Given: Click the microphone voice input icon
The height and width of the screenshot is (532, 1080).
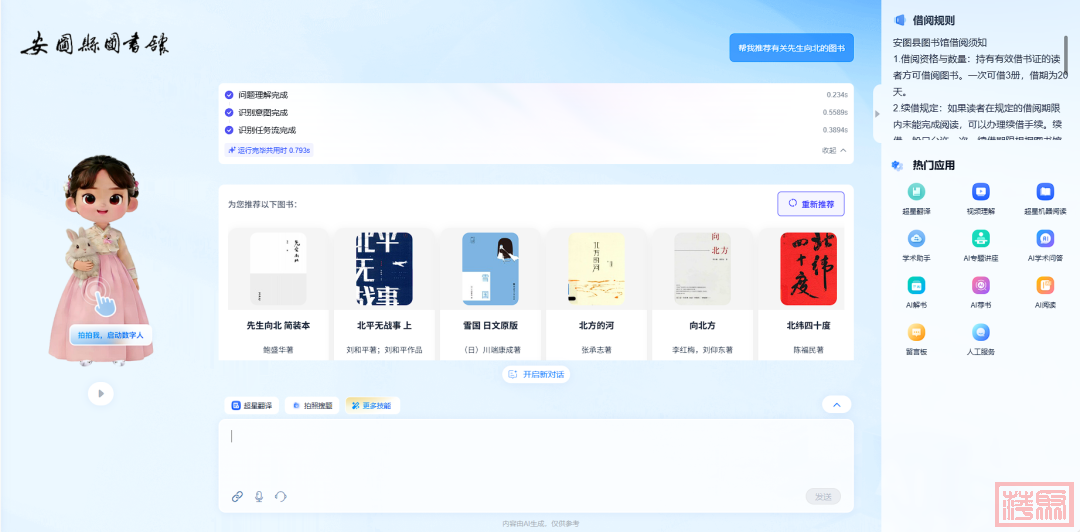Looking at the screenshot, I should click(x=259, y=496).
